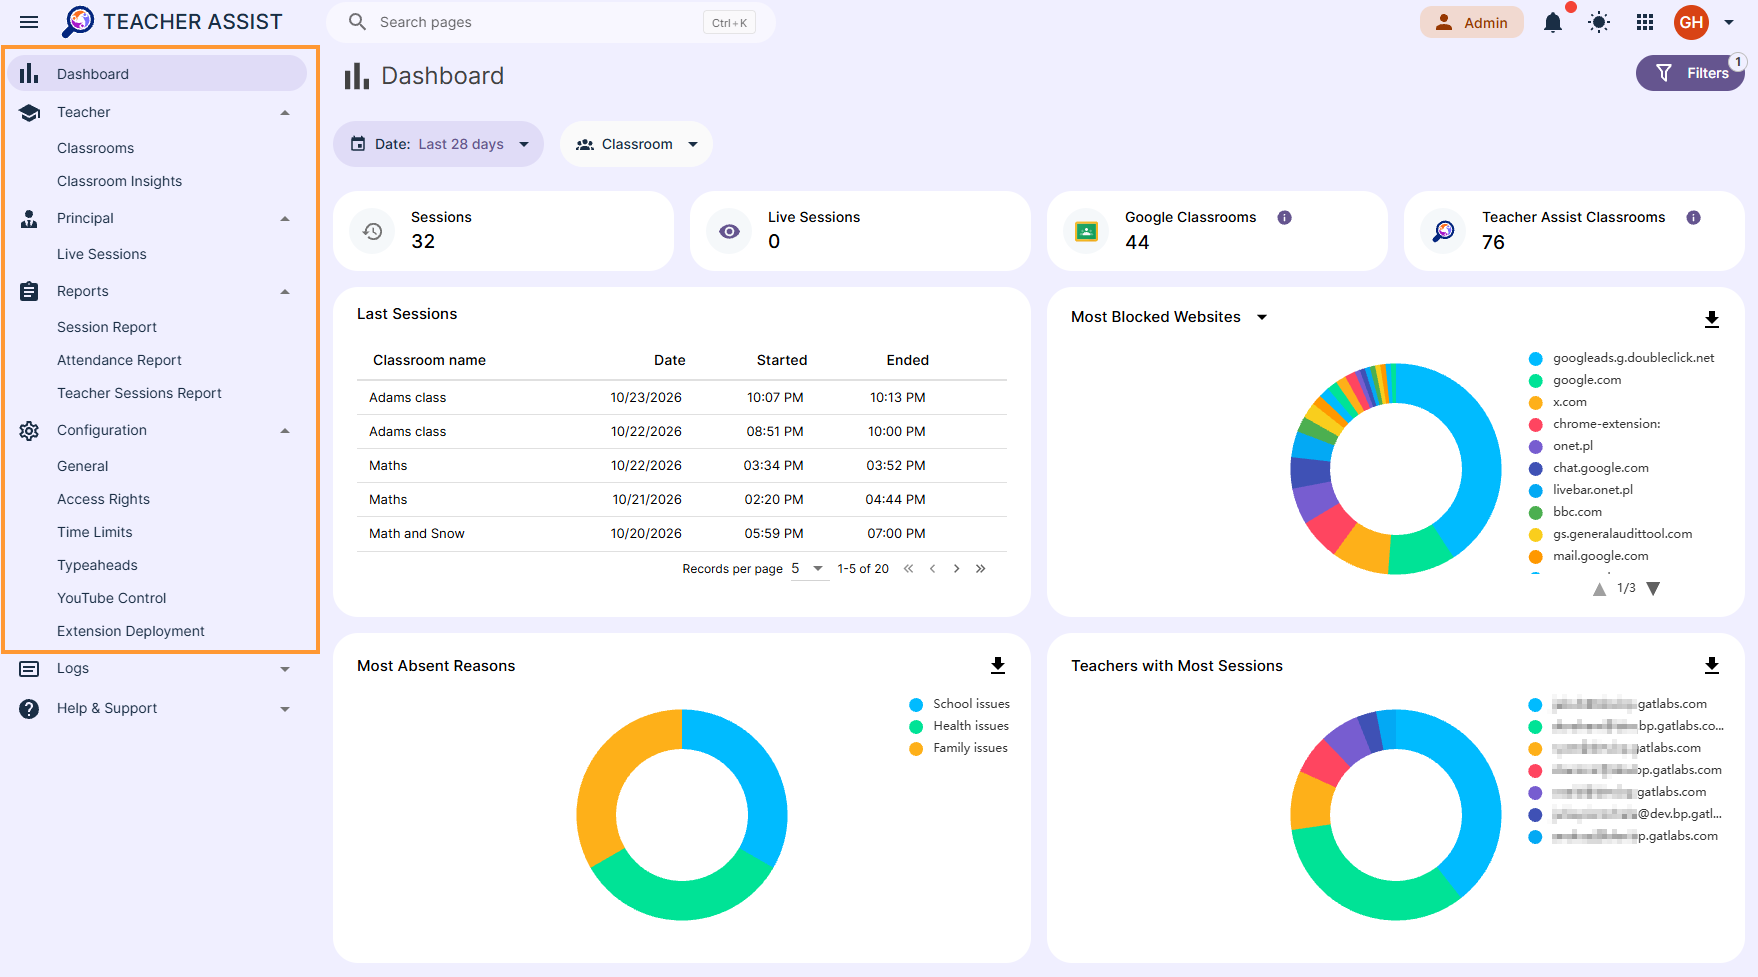Toggle School issues legend swatch
The width and height of the screenshot is (1758, 977).
pos(915,704)
